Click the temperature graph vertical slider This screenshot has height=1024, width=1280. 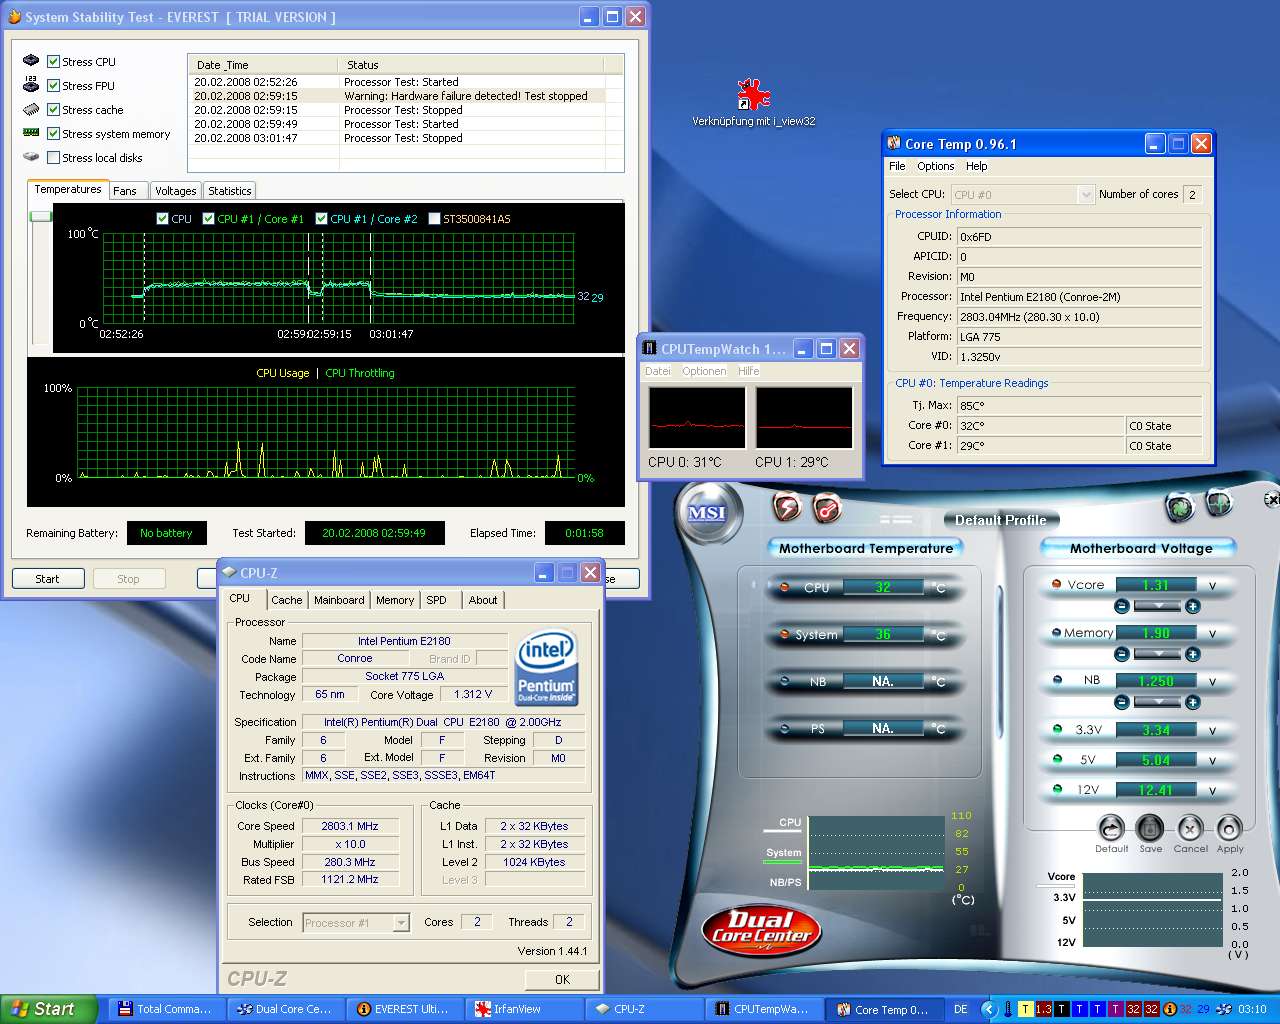pyautogui.click(x=40, y=216)
